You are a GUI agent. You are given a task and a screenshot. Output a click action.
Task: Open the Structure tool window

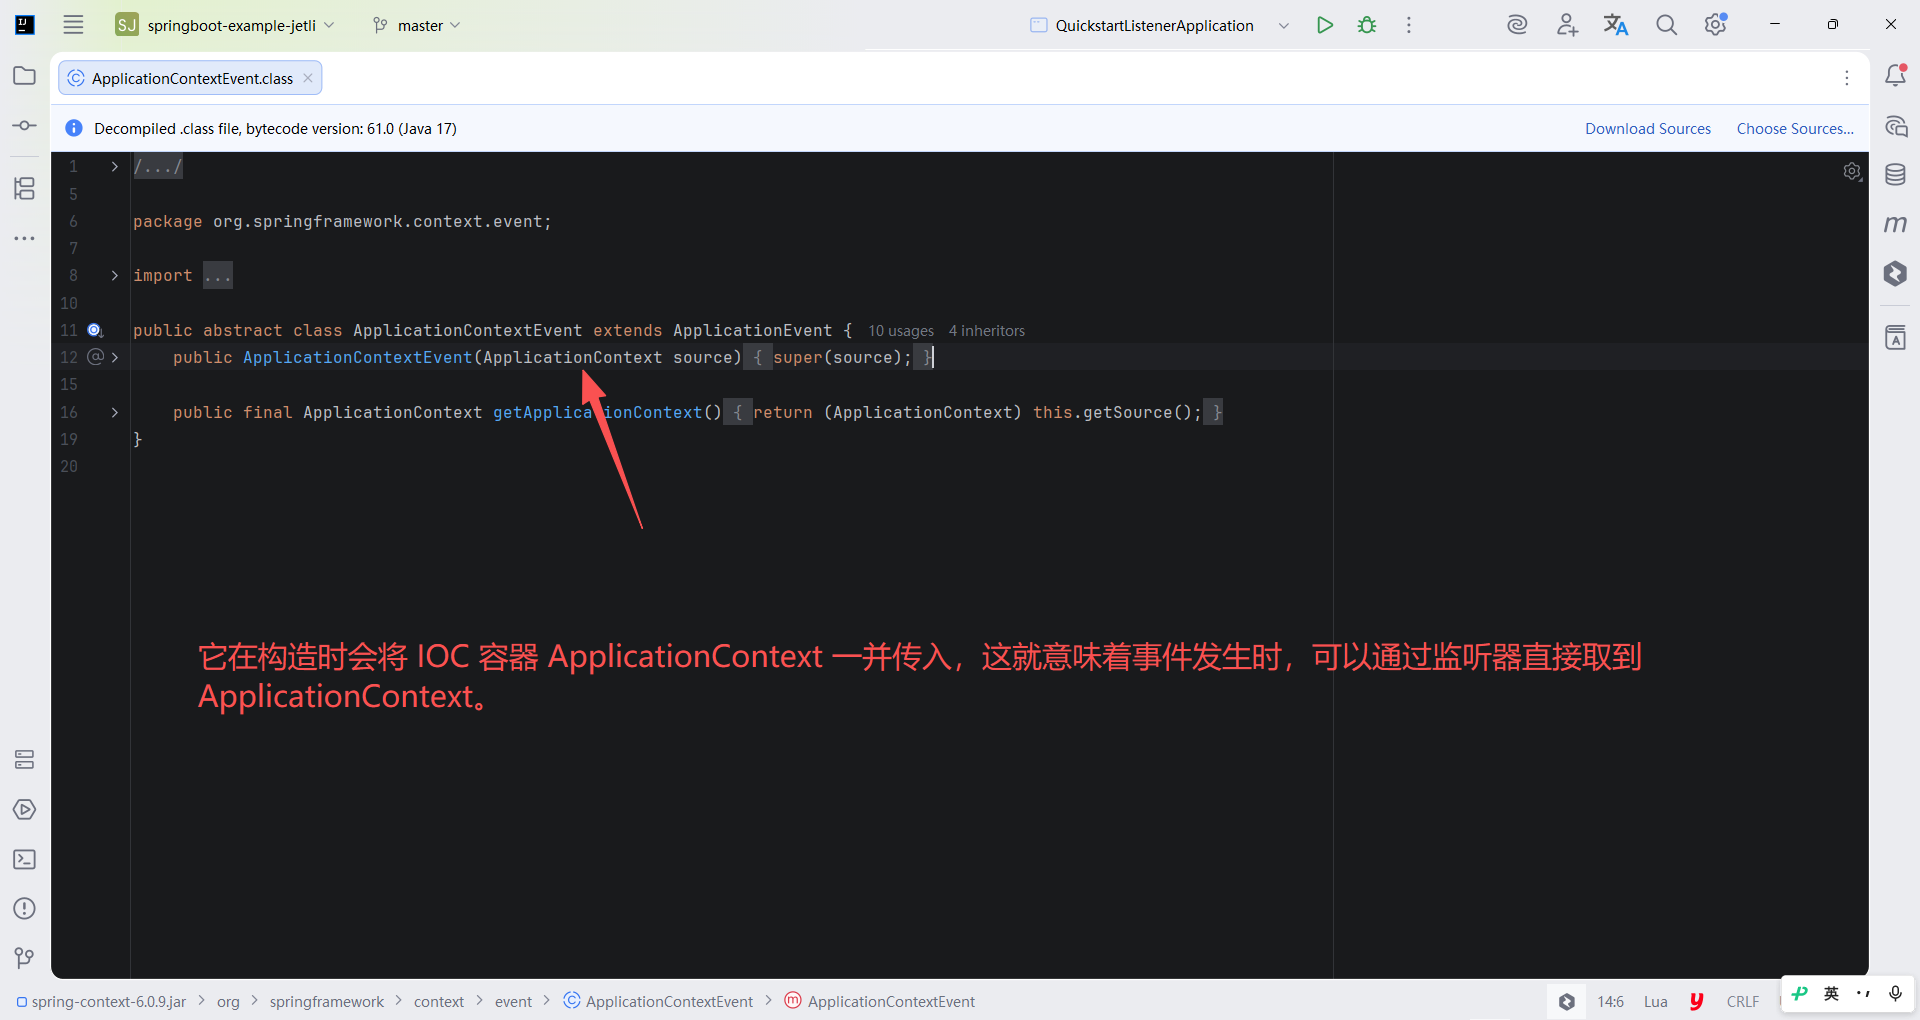point(25,188)
